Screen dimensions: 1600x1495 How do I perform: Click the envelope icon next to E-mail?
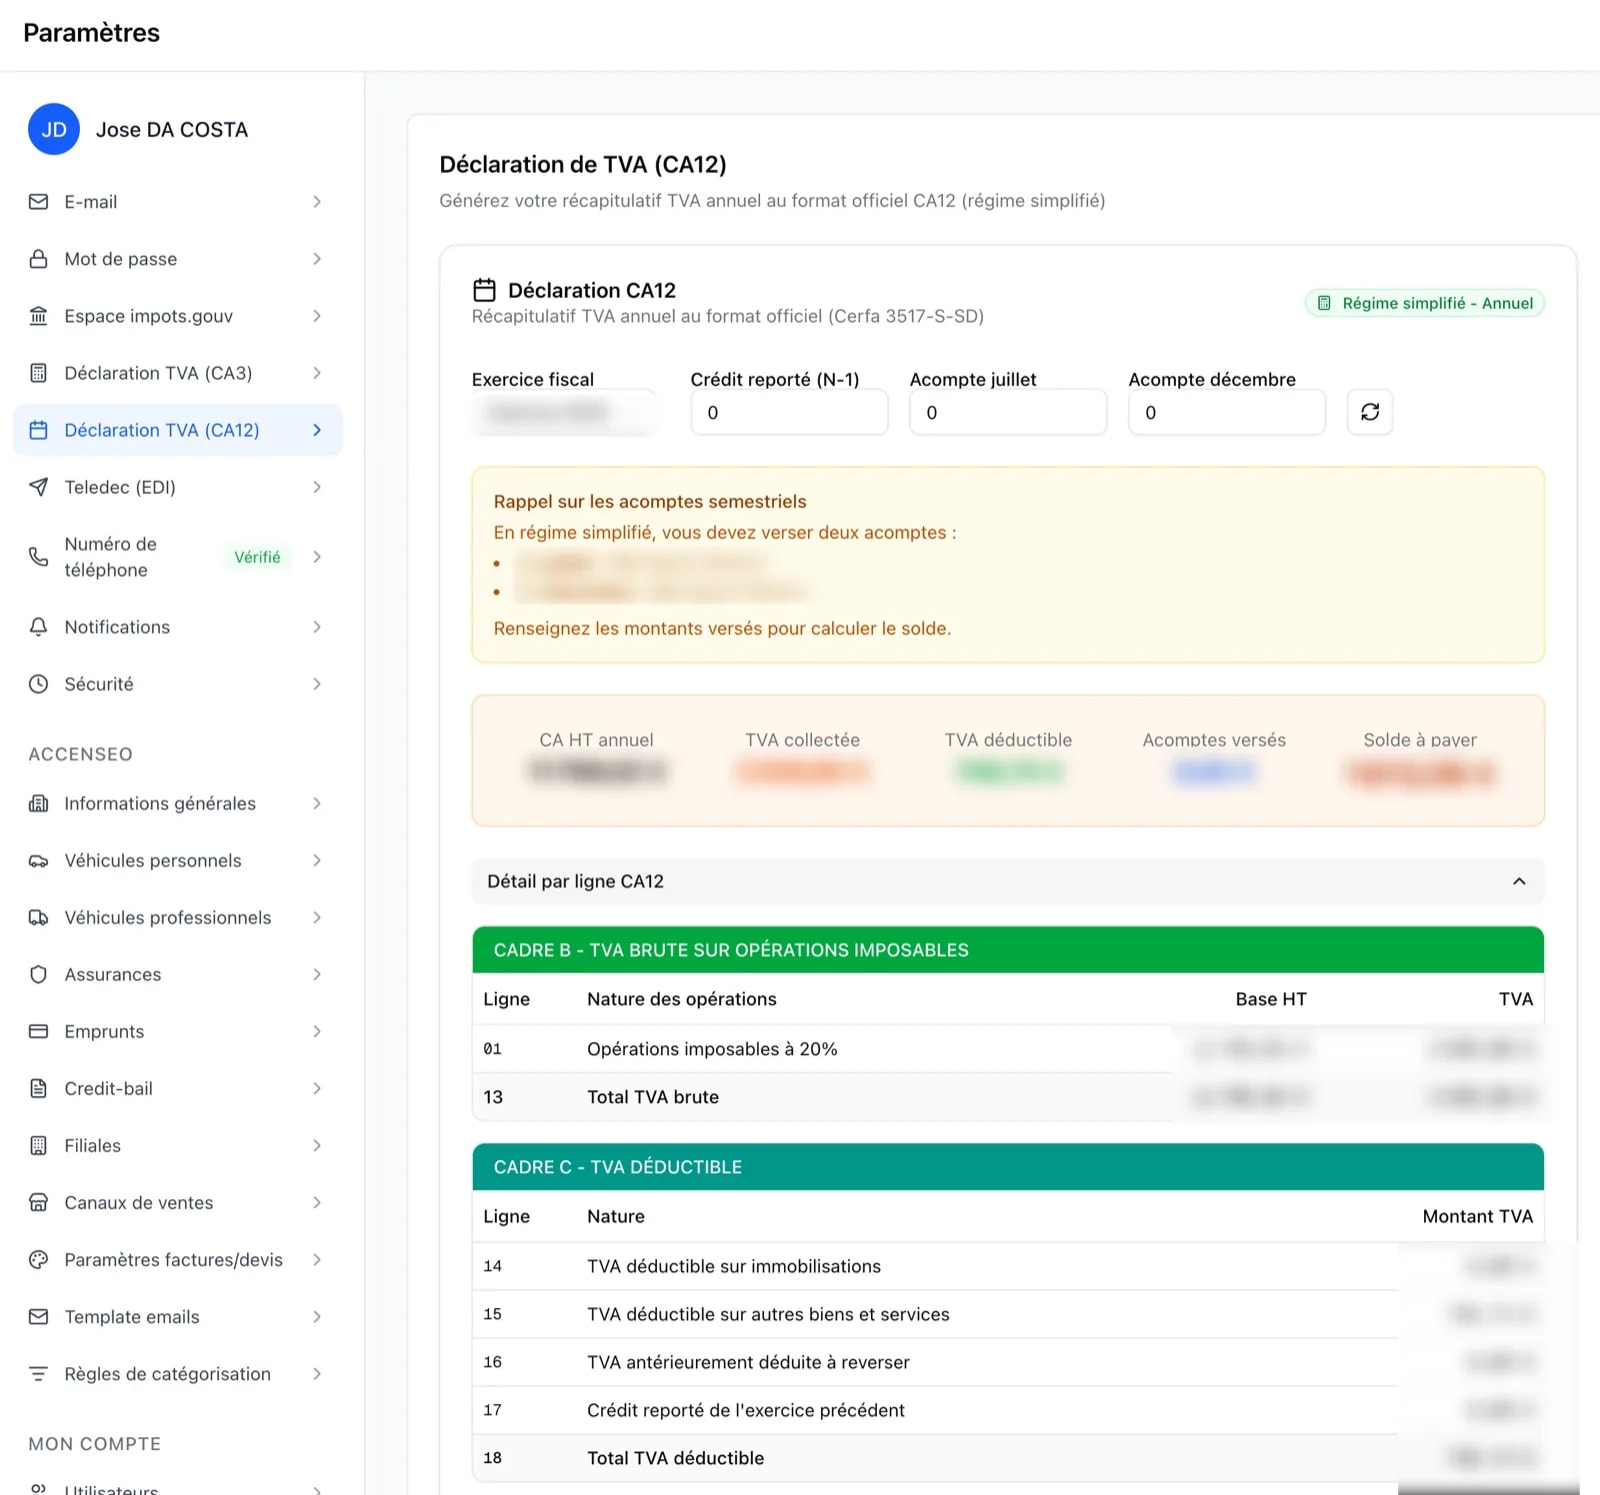click(38, 202)
